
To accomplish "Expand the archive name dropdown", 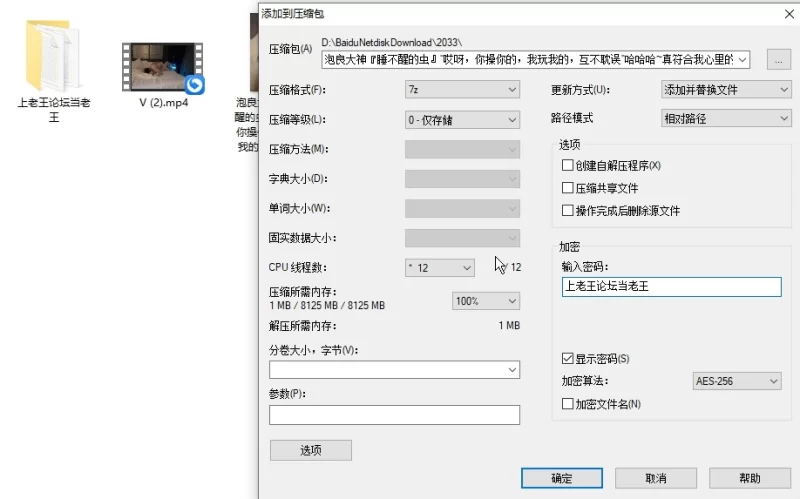I will click(742, 60).
